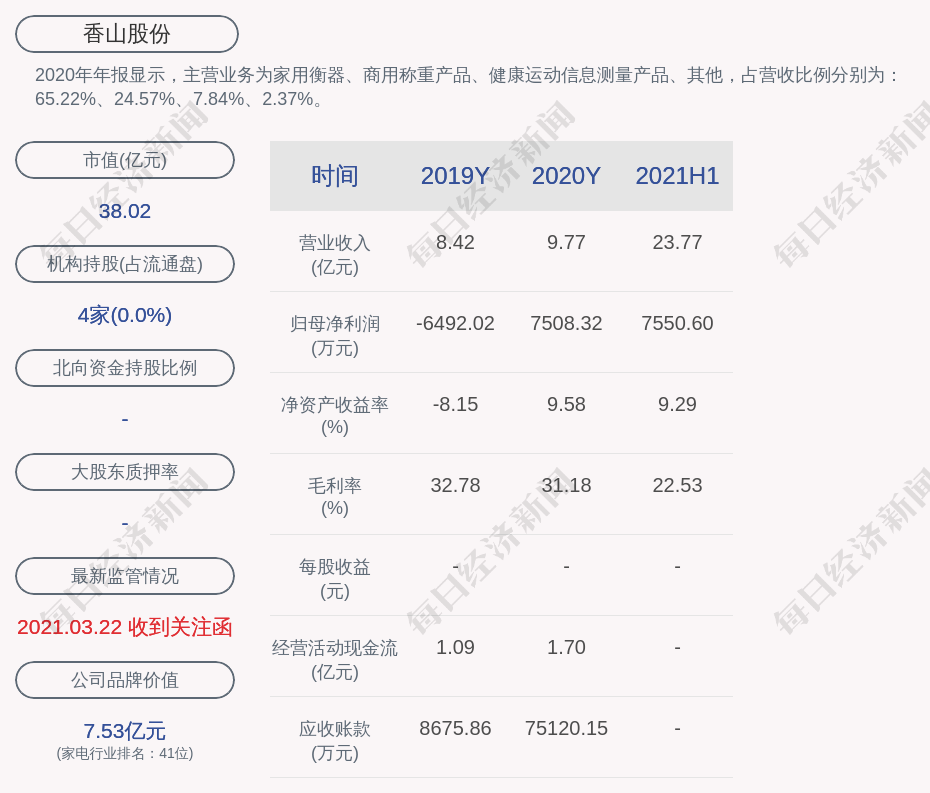Viewport: 930px width, 793px height.
Task: Click the ROE value 9.29
Action: (677, 404)
